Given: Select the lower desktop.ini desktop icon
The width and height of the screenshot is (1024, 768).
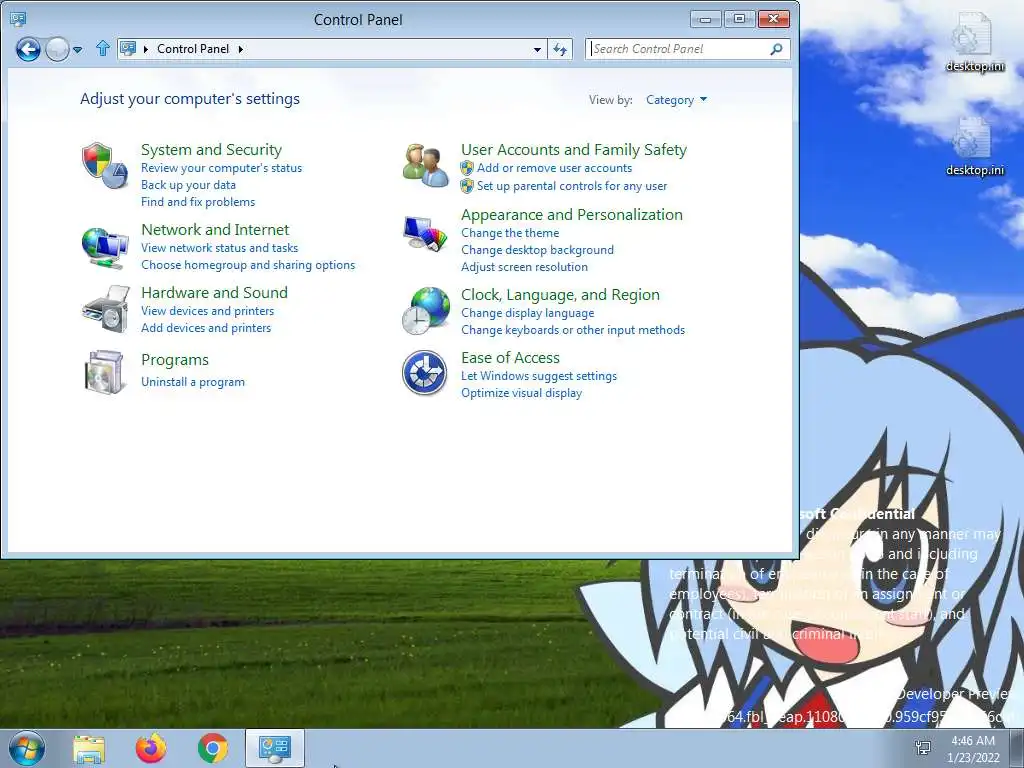Looking at the screenshot, I should 974,146.
